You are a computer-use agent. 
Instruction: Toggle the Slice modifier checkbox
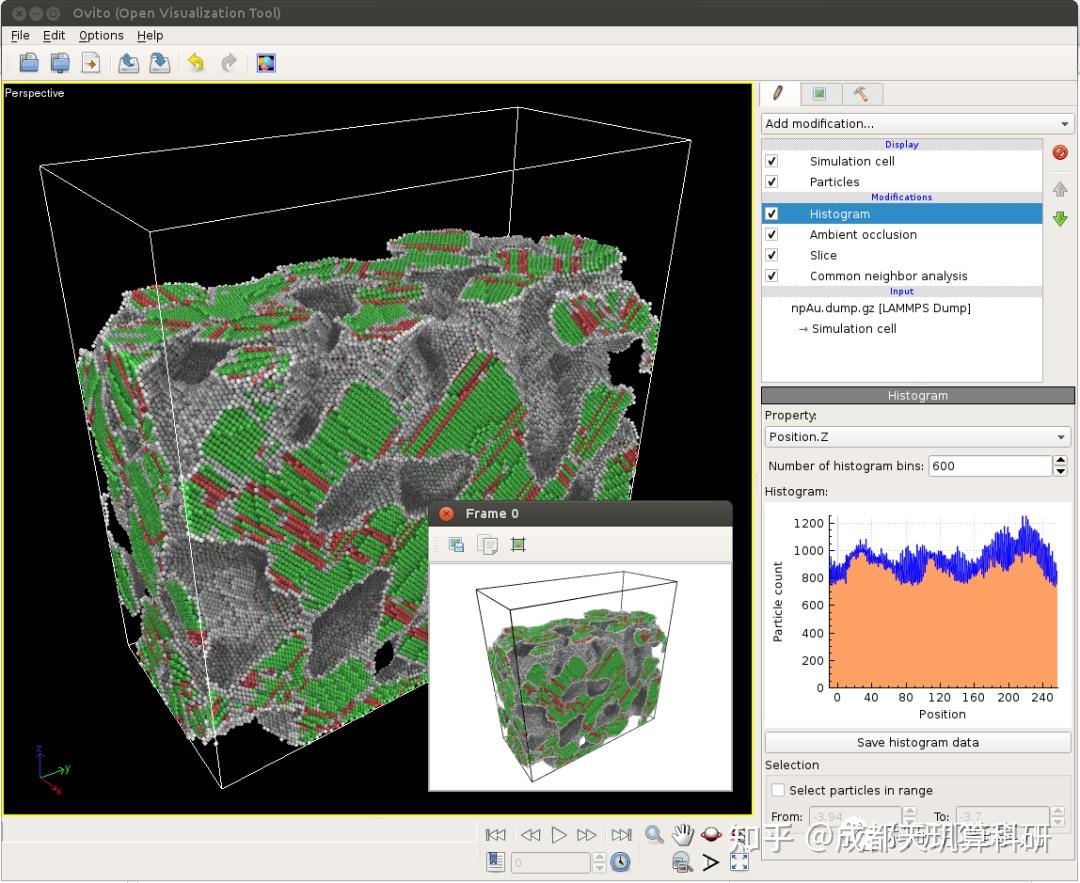(771, 255)
